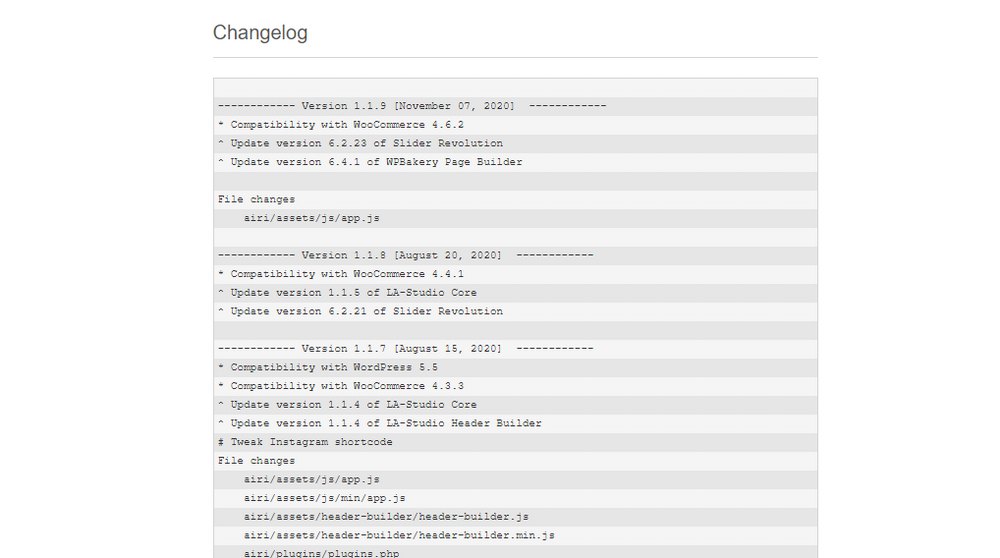Click the Version 1.1.8 header line
The image size is (1000, 558).
point(405,255)
